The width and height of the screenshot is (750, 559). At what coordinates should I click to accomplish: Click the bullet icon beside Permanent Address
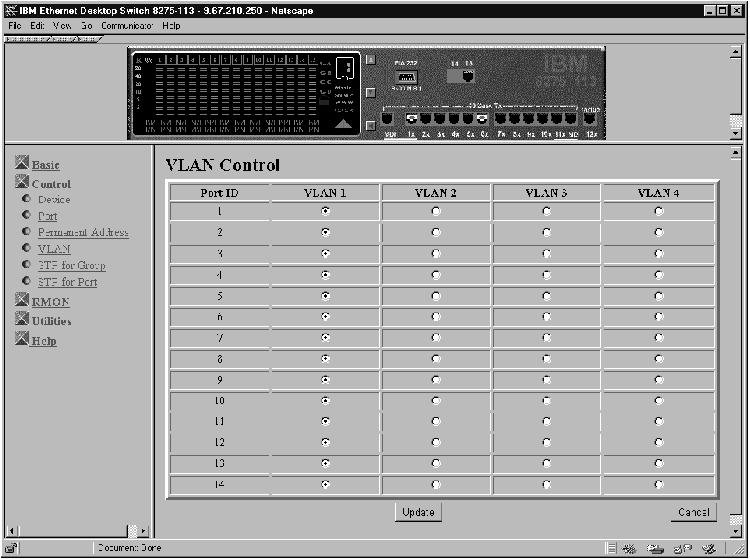pos(24,233)
